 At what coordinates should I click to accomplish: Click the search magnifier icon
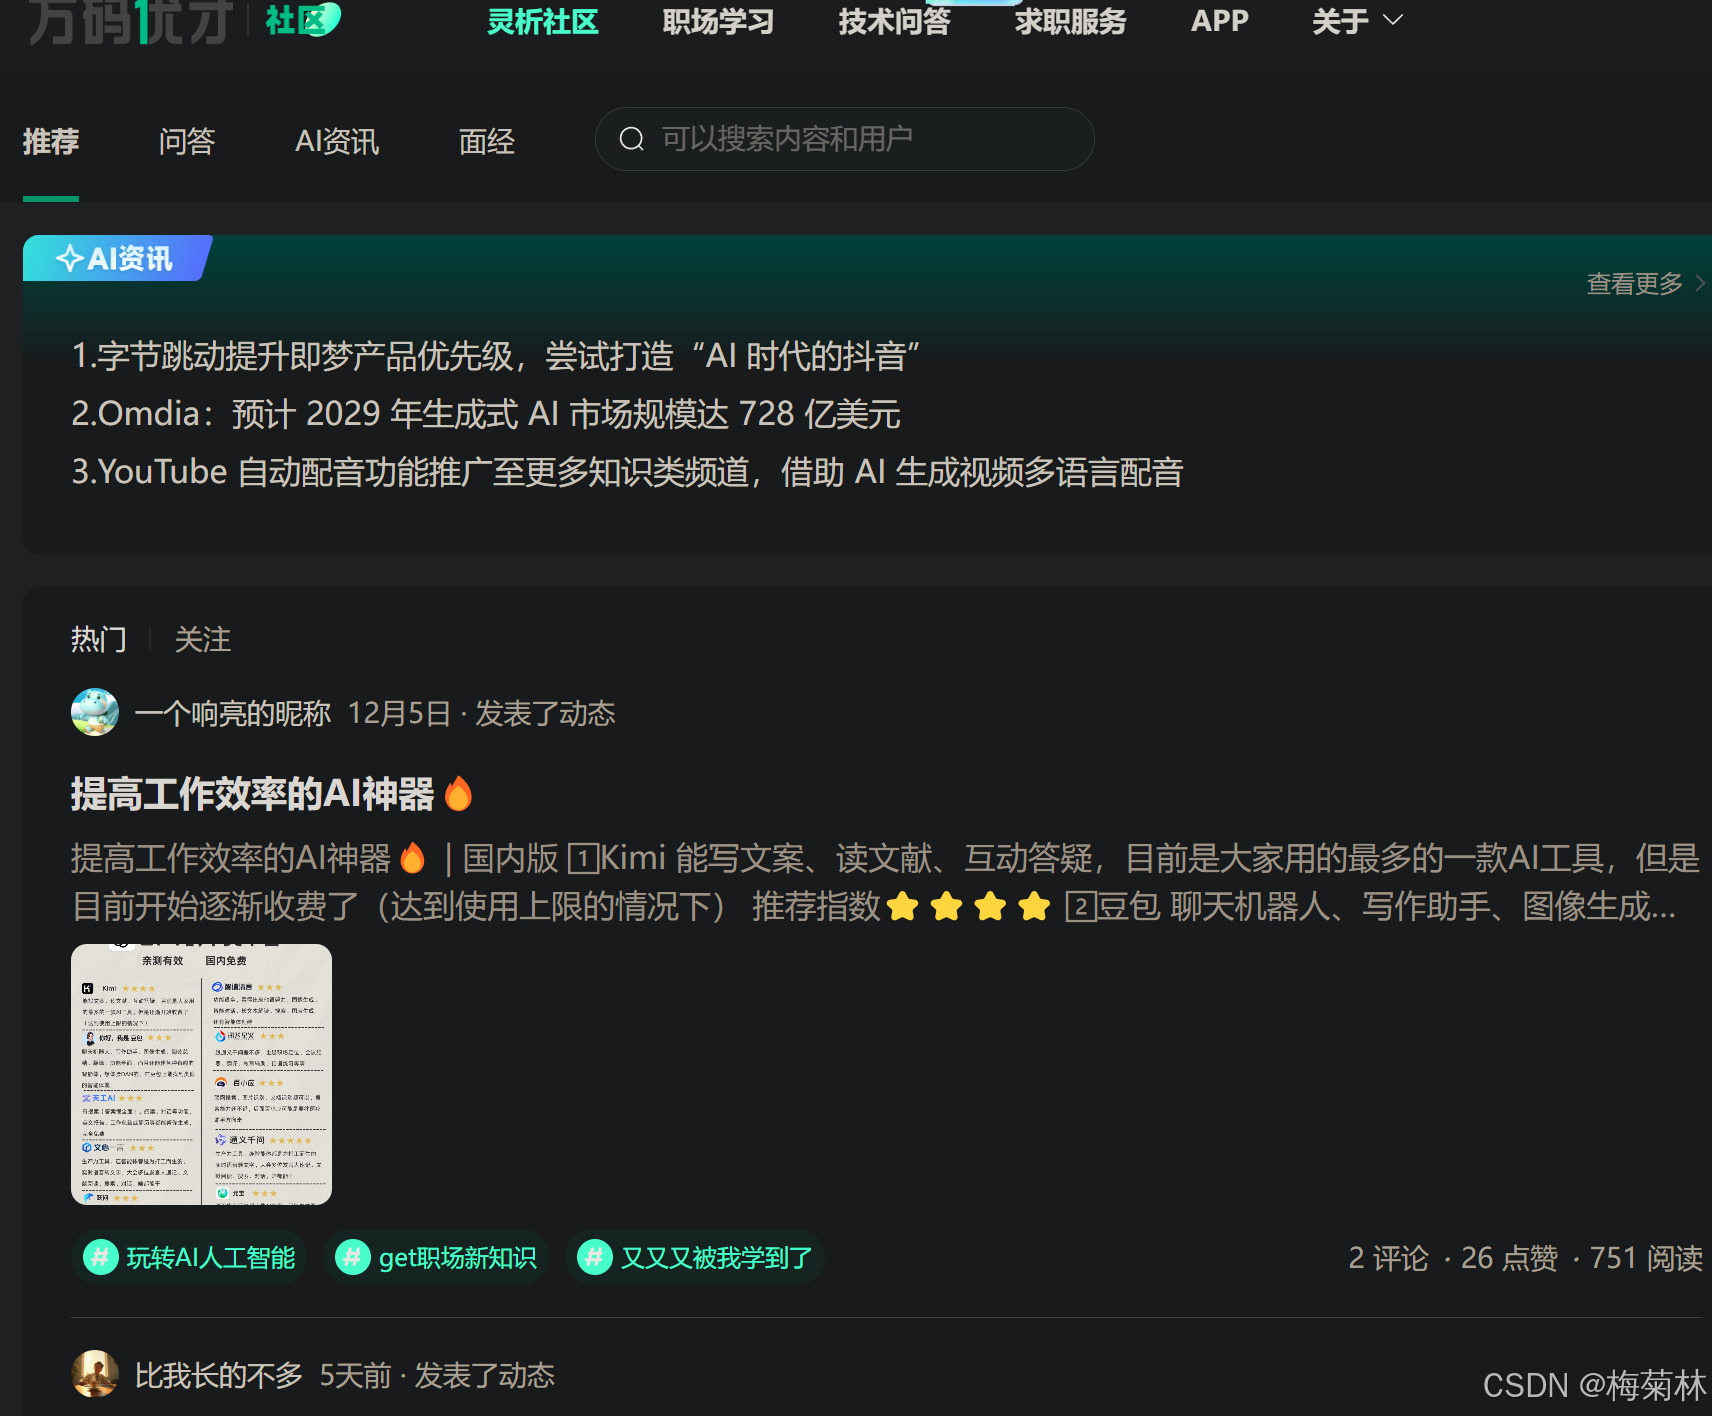click(632, 139)
